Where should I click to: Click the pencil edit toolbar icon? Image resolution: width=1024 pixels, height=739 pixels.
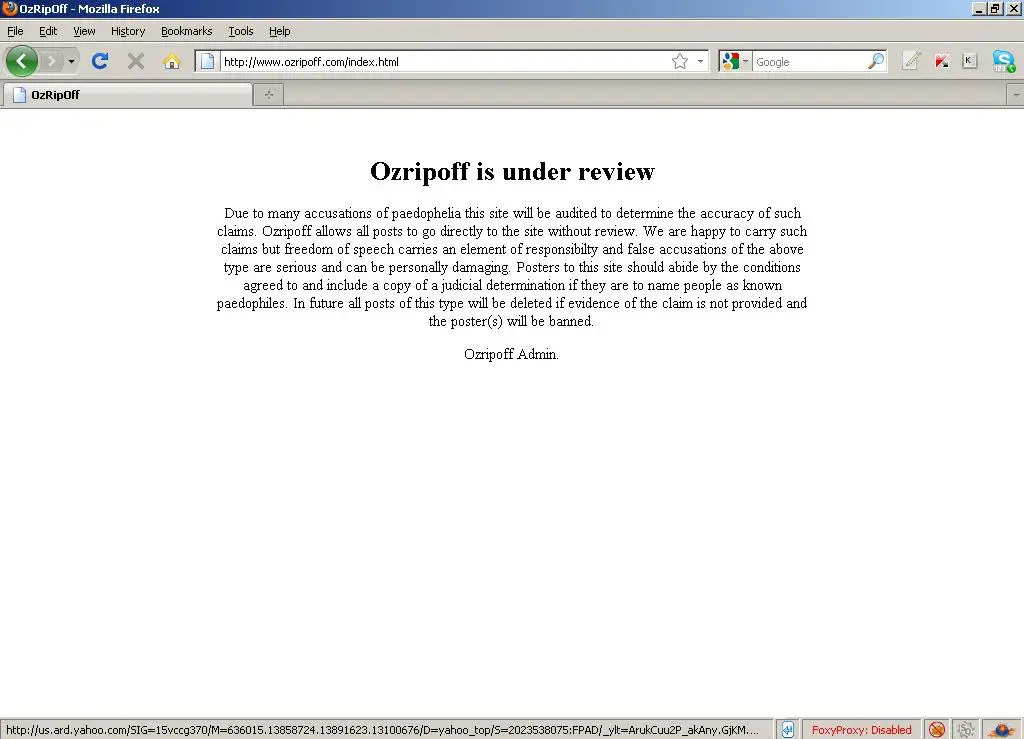point(912,61)
